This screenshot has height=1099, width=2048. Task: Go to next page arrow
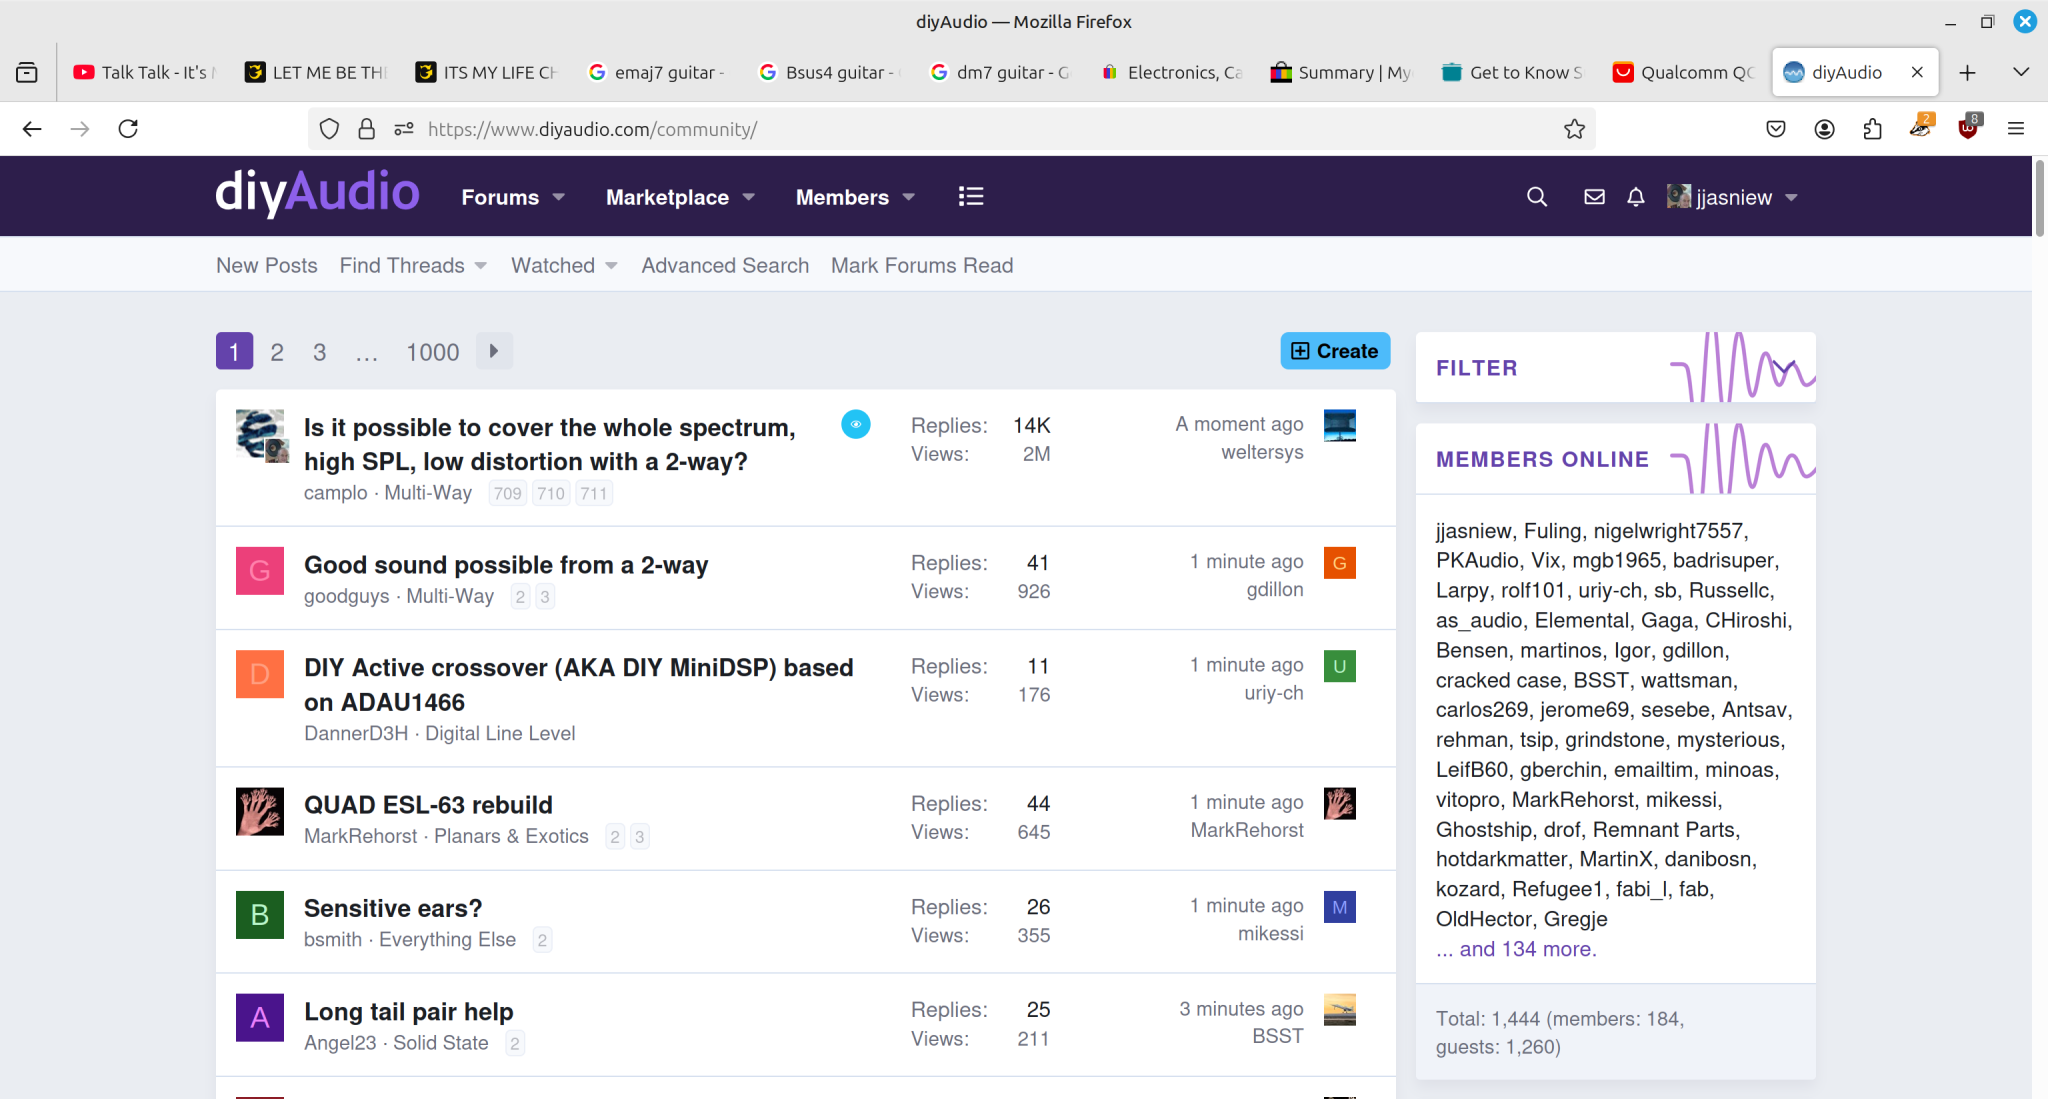pyautogui.click(x=494, y=351)
